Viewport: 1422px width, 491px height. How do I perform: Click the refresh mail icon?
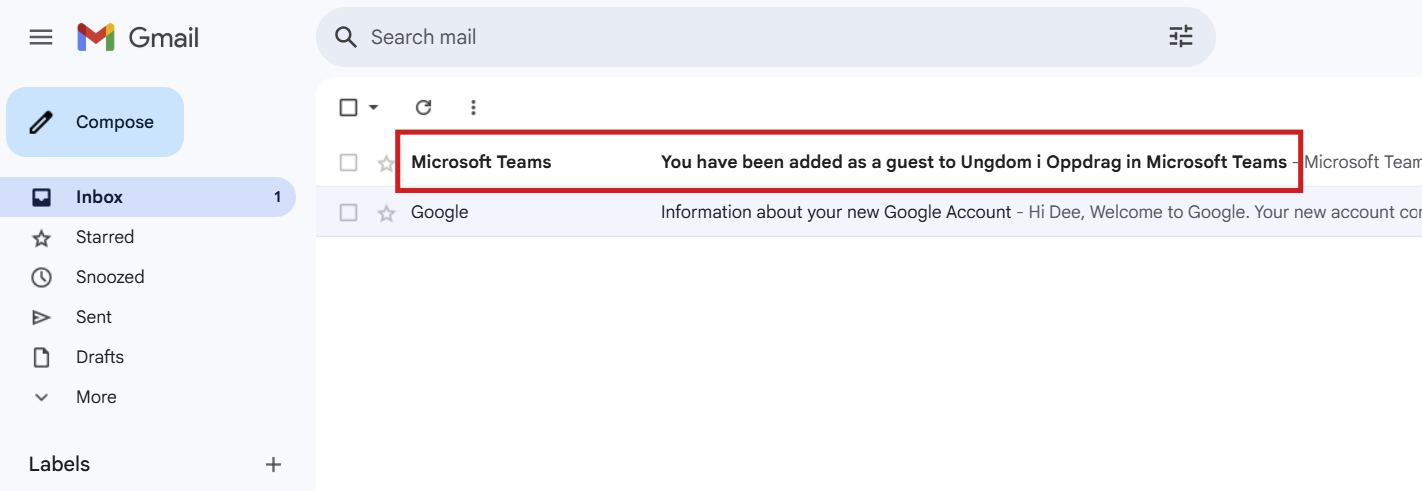click(423, 107)
